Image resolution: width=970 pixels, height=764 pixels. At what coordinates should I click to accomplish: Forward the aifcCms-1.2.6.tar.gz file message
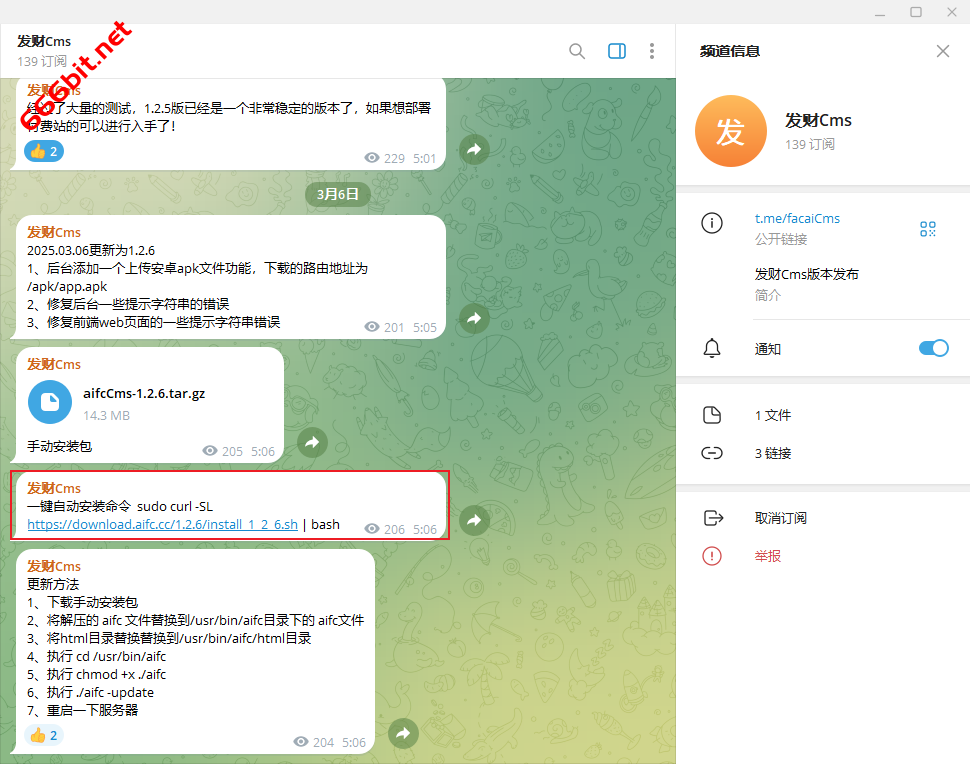[312, 442]
